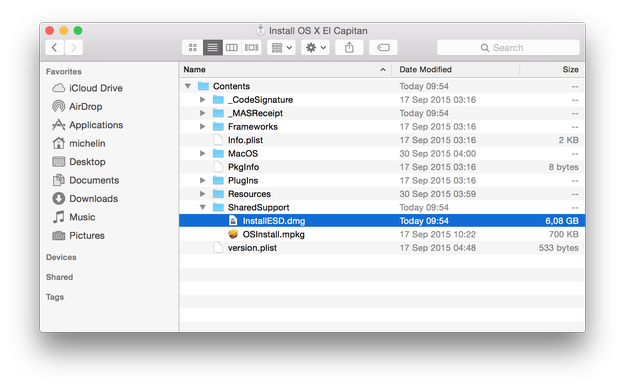
Task: Select the PlugIns folder icon
Action: click(218, 181)
